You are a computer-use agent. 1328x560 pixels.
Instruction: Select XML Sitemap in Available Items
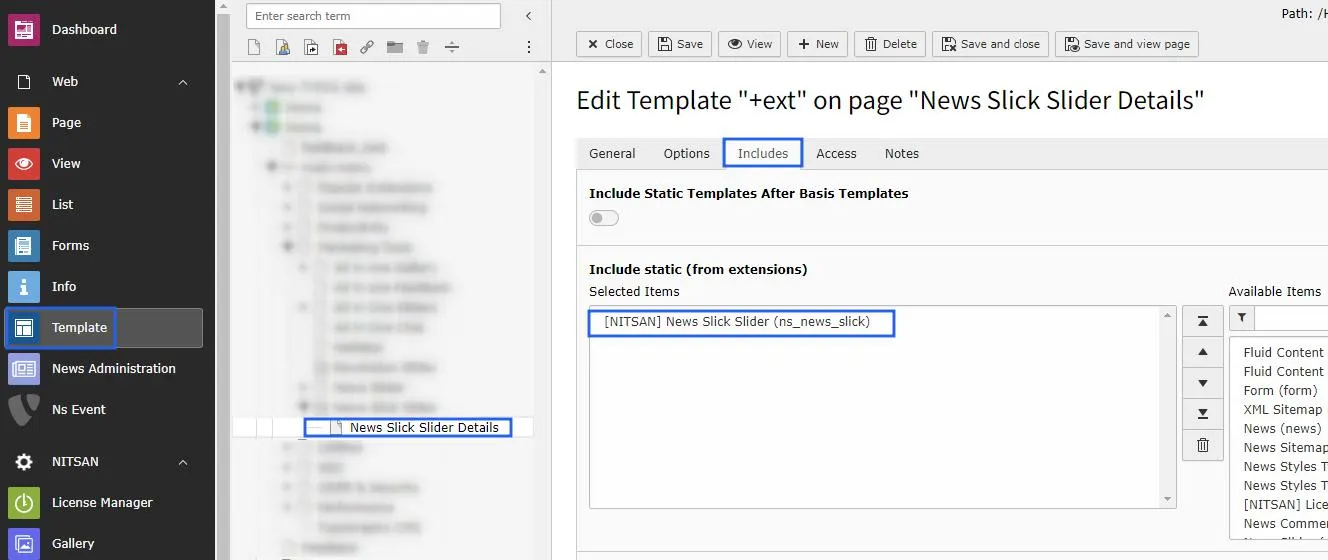pos(1283,410)
